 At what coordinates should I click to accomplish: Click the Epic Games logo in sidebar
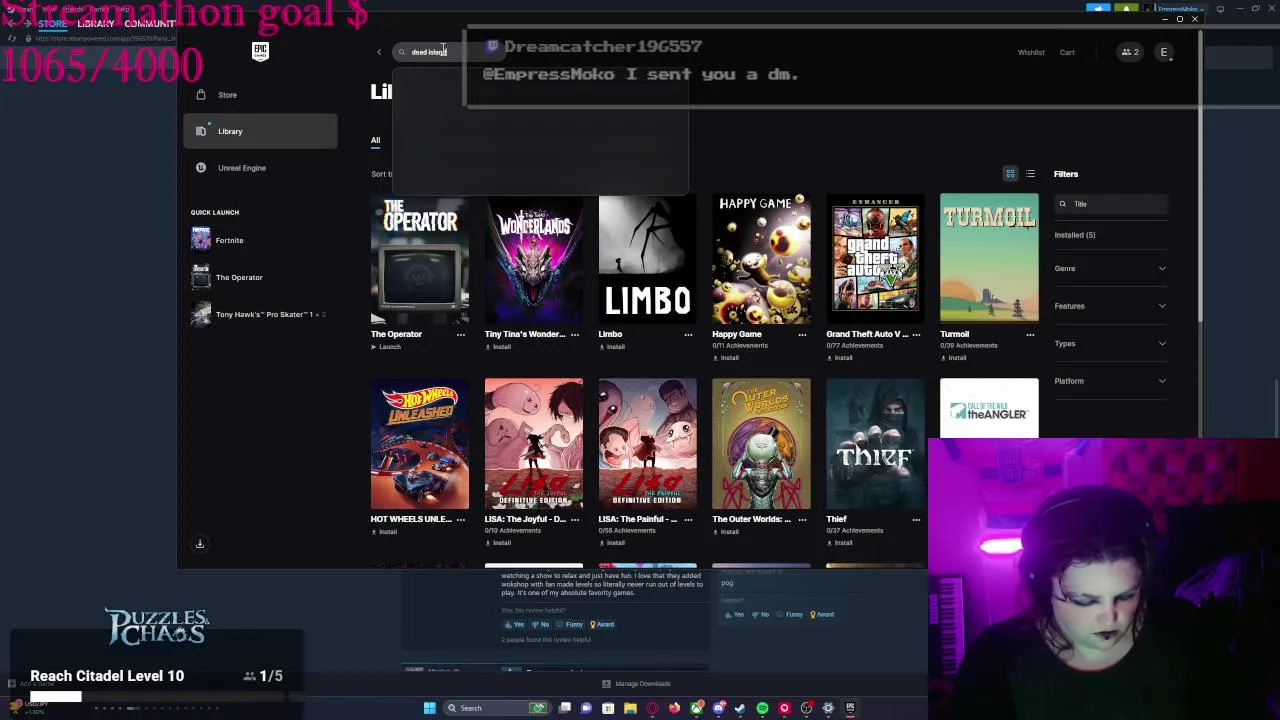click(x=260, y=51)
